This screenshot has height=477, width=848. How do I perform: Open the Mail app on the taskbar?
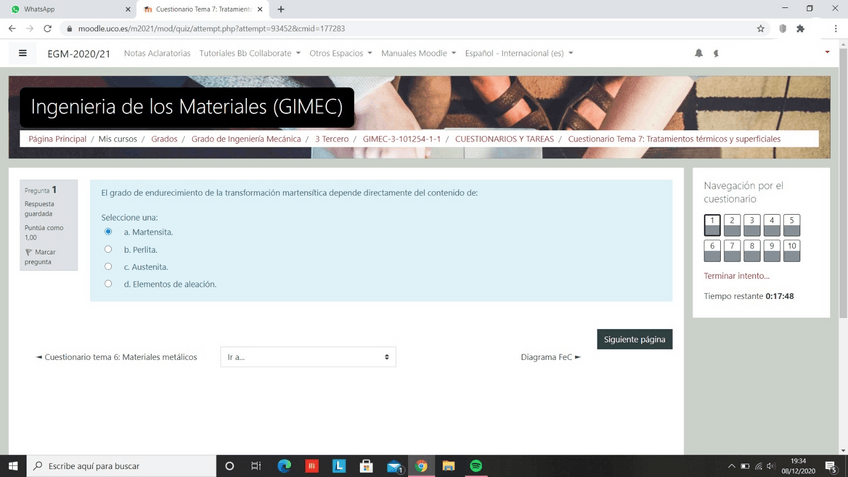[394, 466]
